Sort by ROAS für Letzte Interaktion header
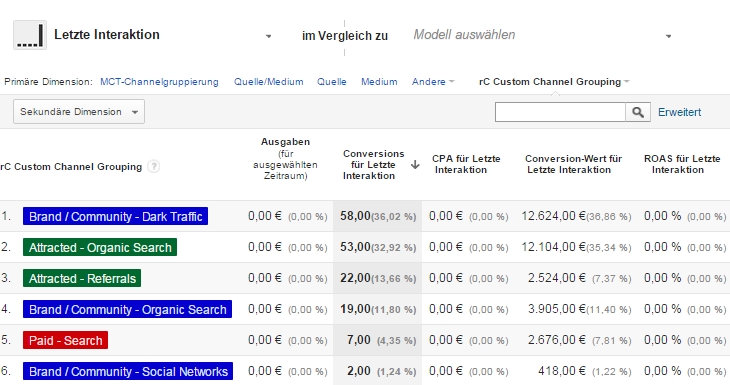The width and height of the screenshot is (730, 385). coord(682,164)
